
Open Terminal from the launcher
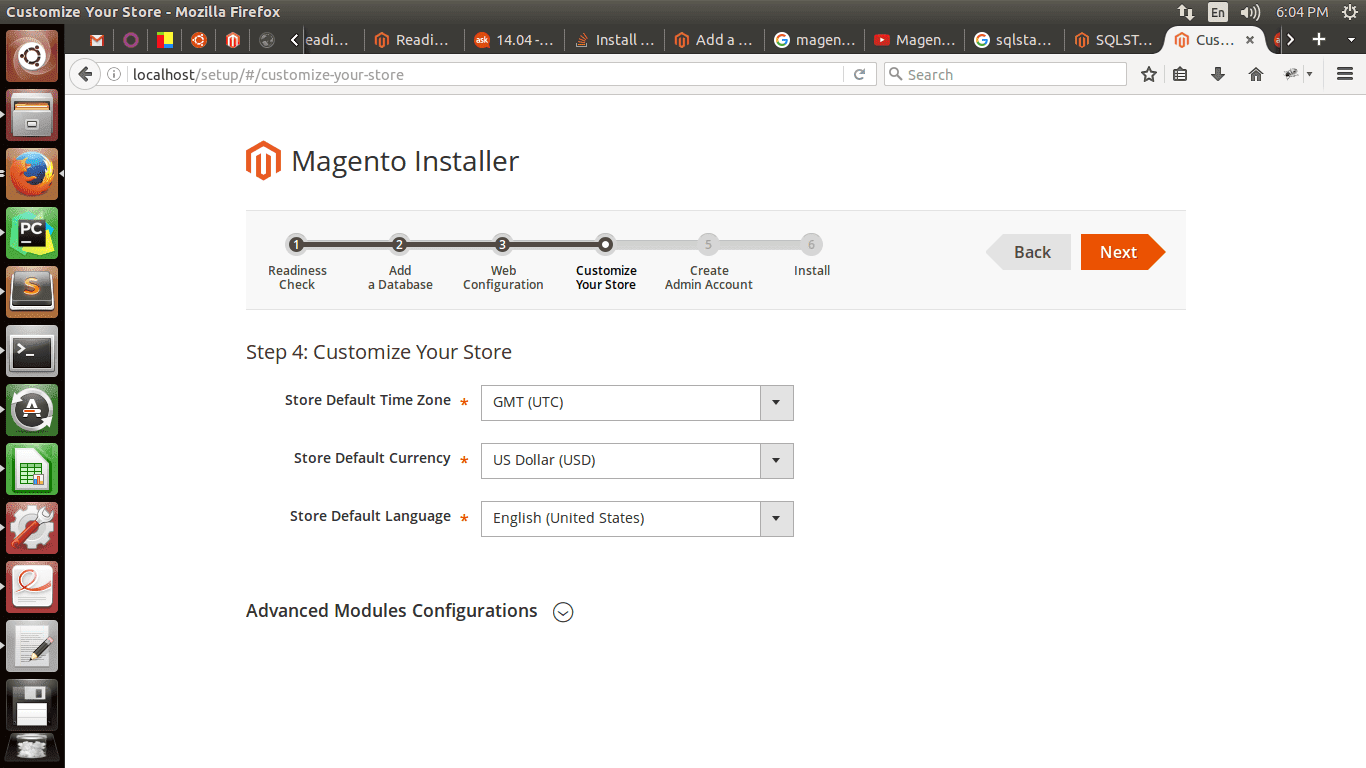point(32,351)
